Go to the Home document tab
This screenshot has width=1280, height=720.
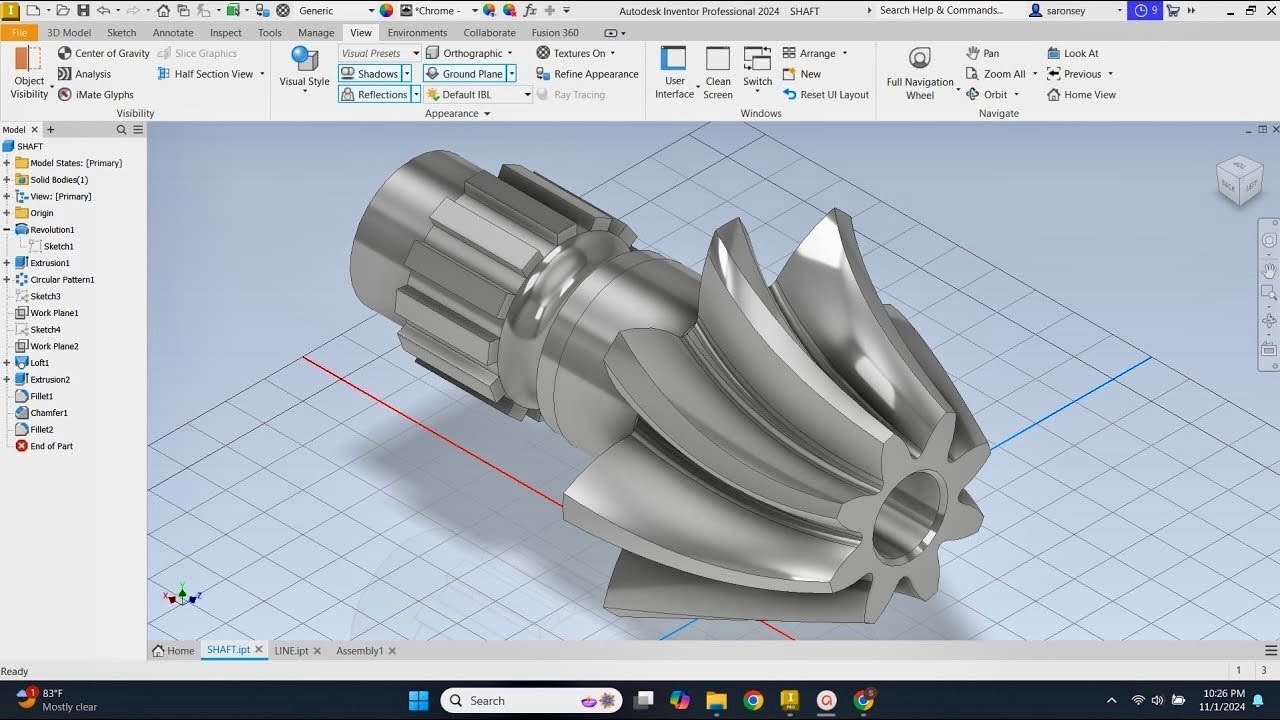coord(173,650)
